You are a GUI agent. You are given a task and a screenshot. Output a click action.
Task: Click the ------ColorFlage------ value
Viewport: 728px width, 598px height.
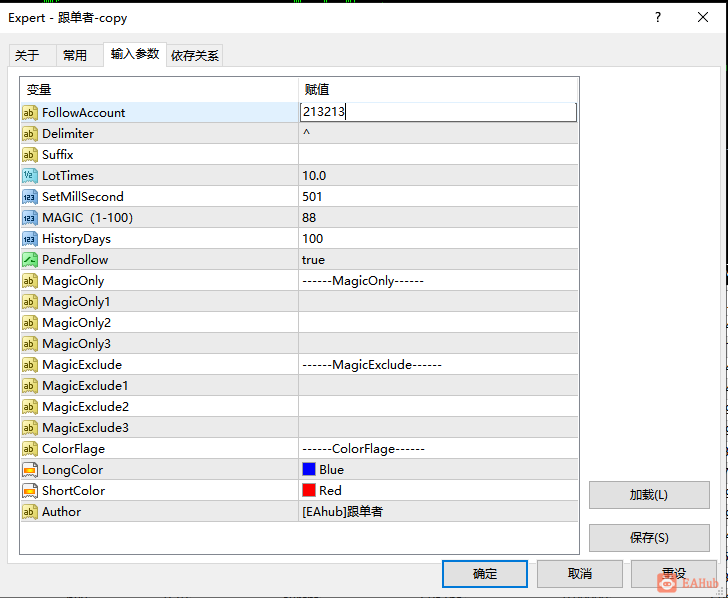[x=363, y=449]
